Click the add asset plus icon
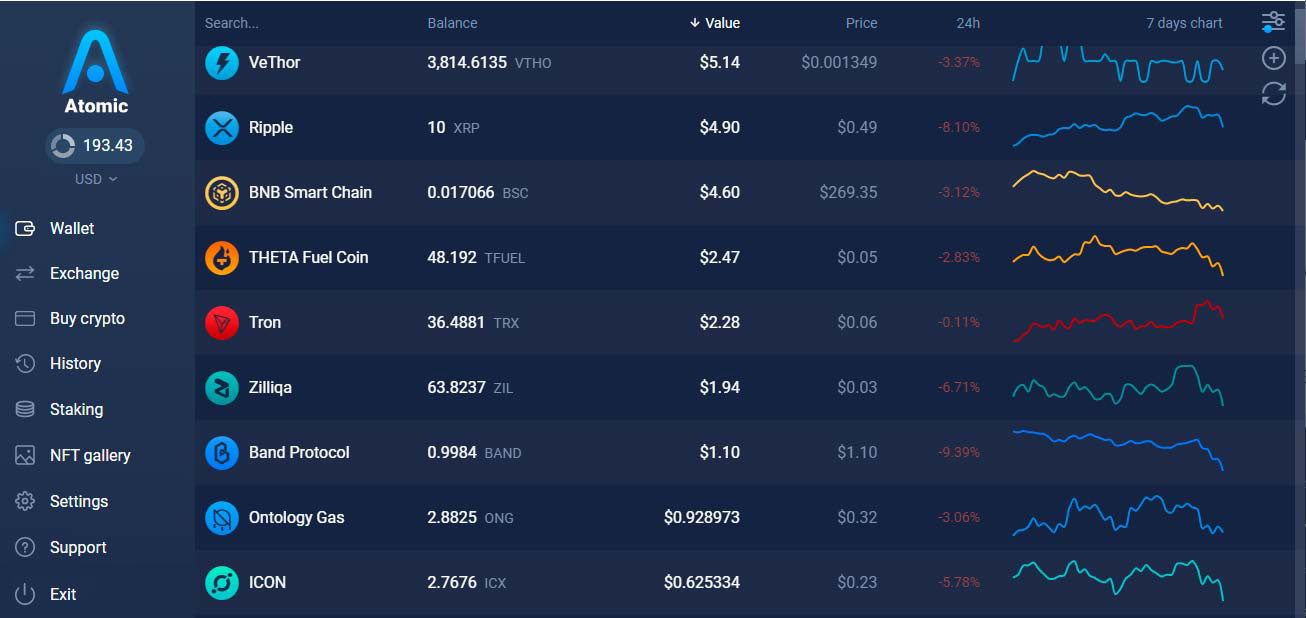This screenshot has width=1306, height=618. click(x=1273, y=57)
